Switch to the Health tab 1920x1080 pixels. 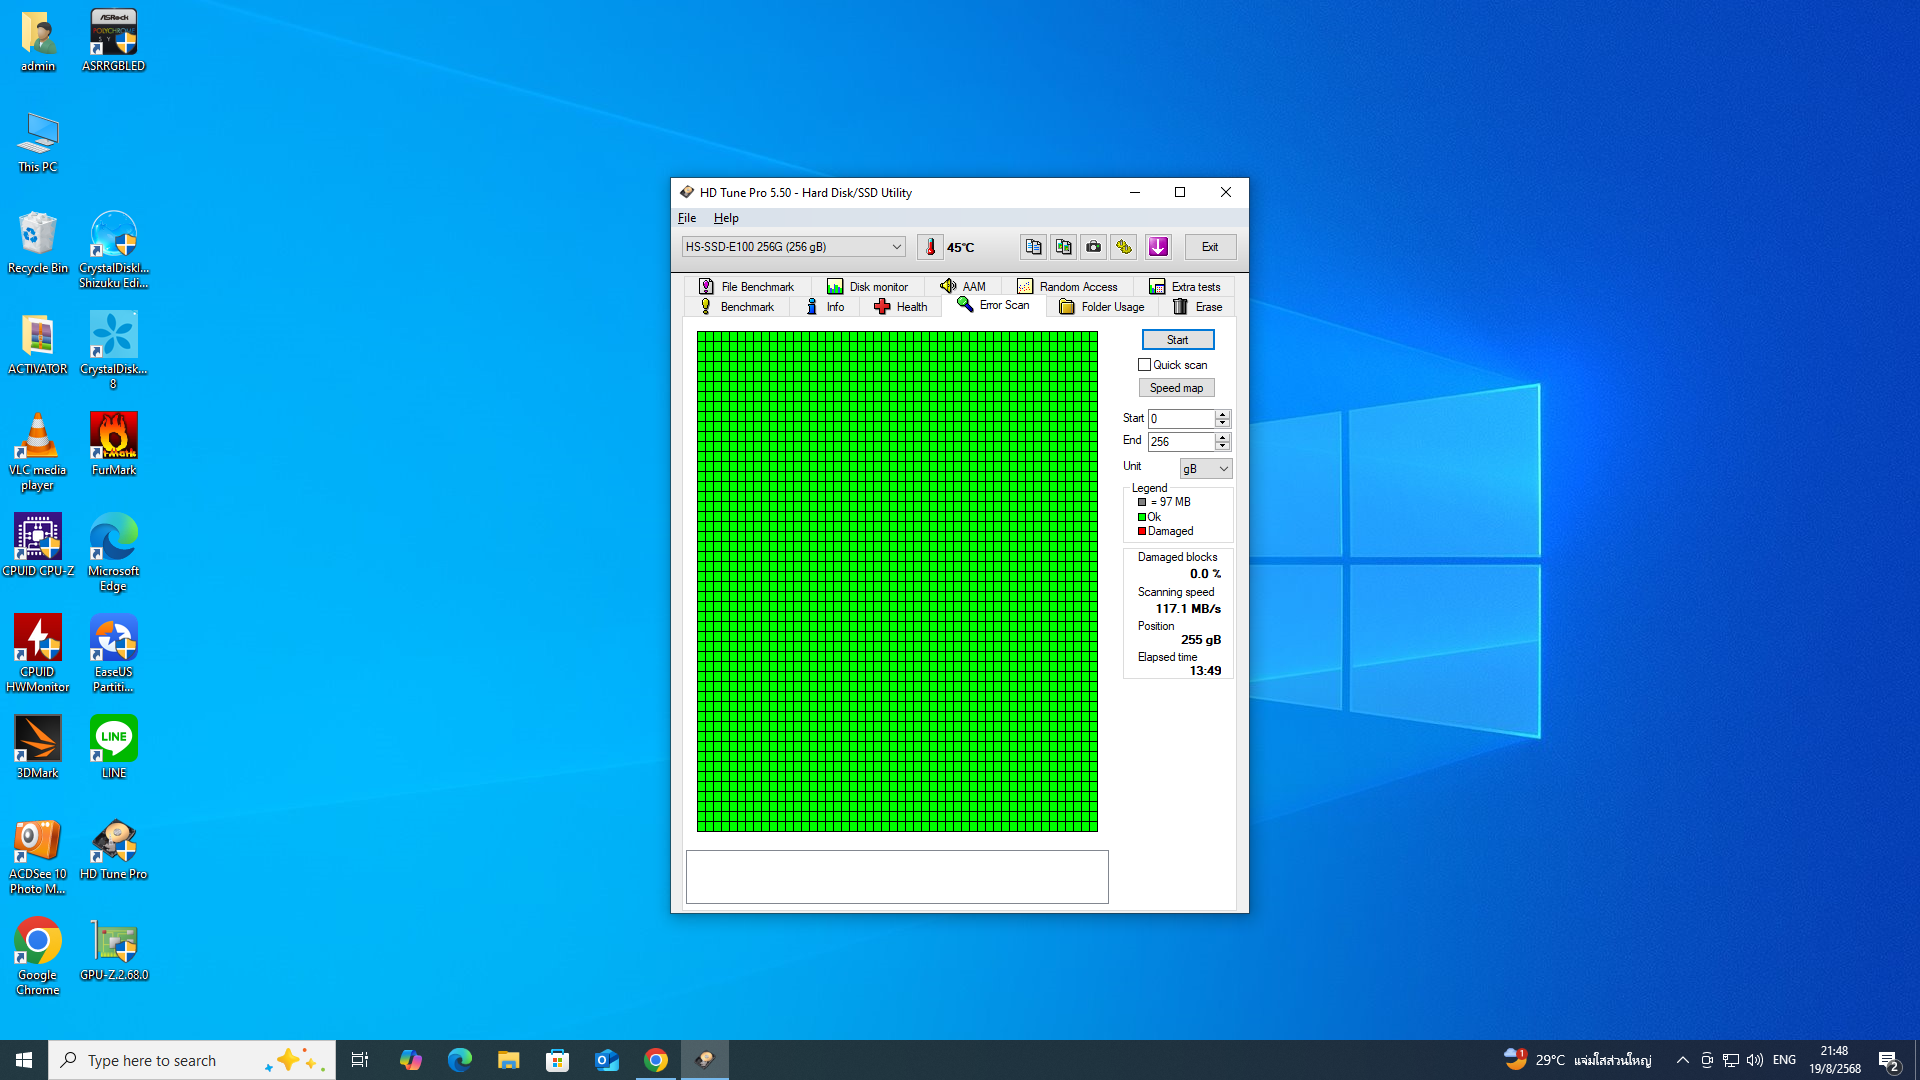[x=901, y=307]
